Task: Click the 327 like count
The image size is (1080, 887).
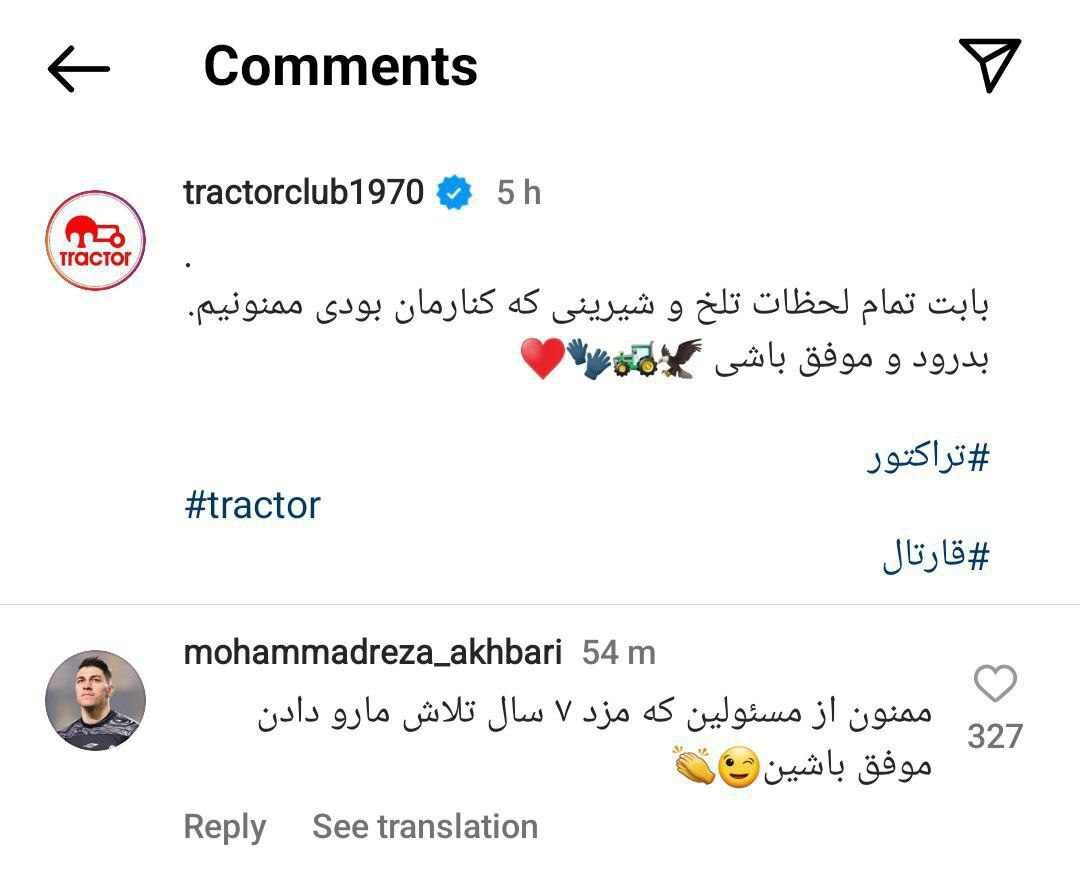Action: [994, 736]
